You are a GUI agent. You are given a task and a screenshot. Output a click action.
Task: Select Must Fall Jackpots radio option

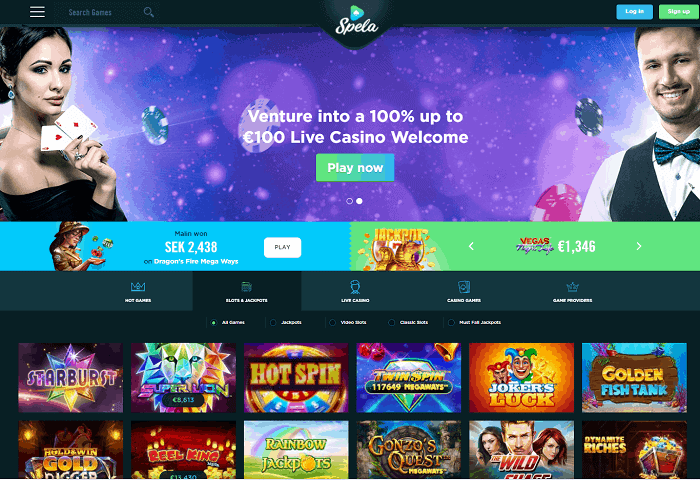pos(451,322)
